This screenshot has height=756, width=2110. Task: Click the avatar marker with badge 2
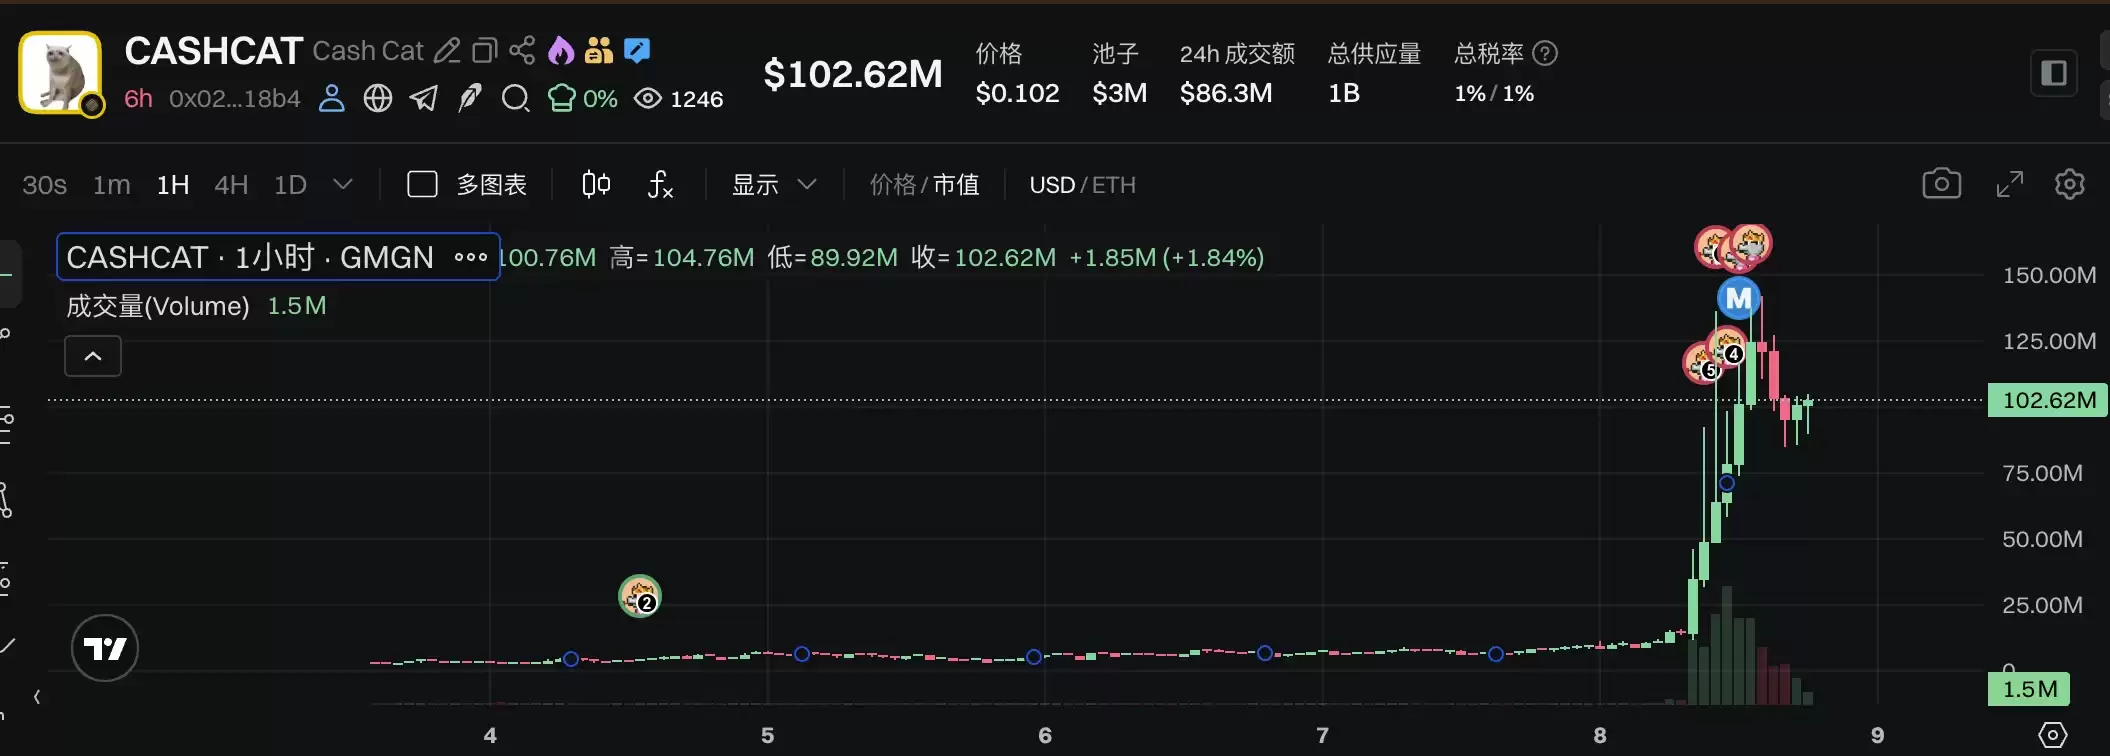(x=639, y=596)
